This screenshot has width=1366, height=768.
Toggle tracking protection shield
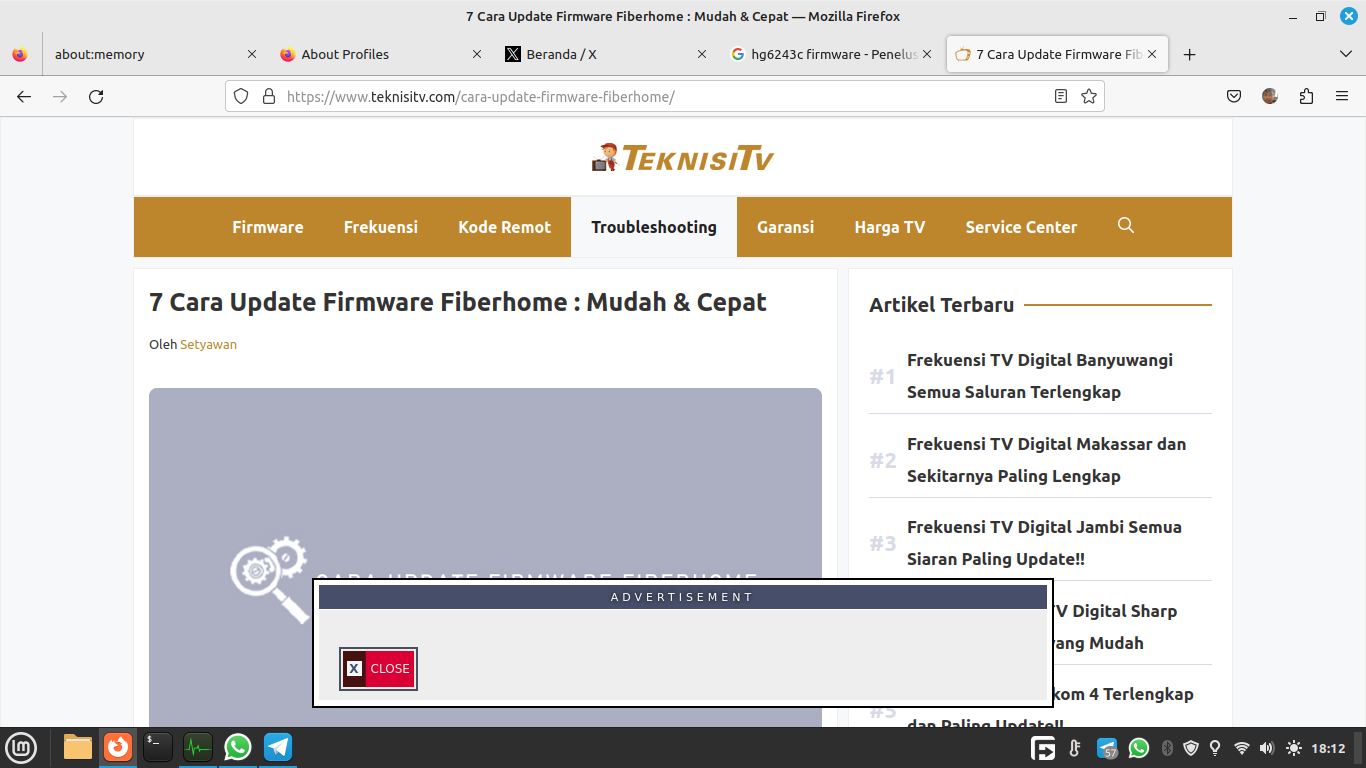[x=240, y=96]
